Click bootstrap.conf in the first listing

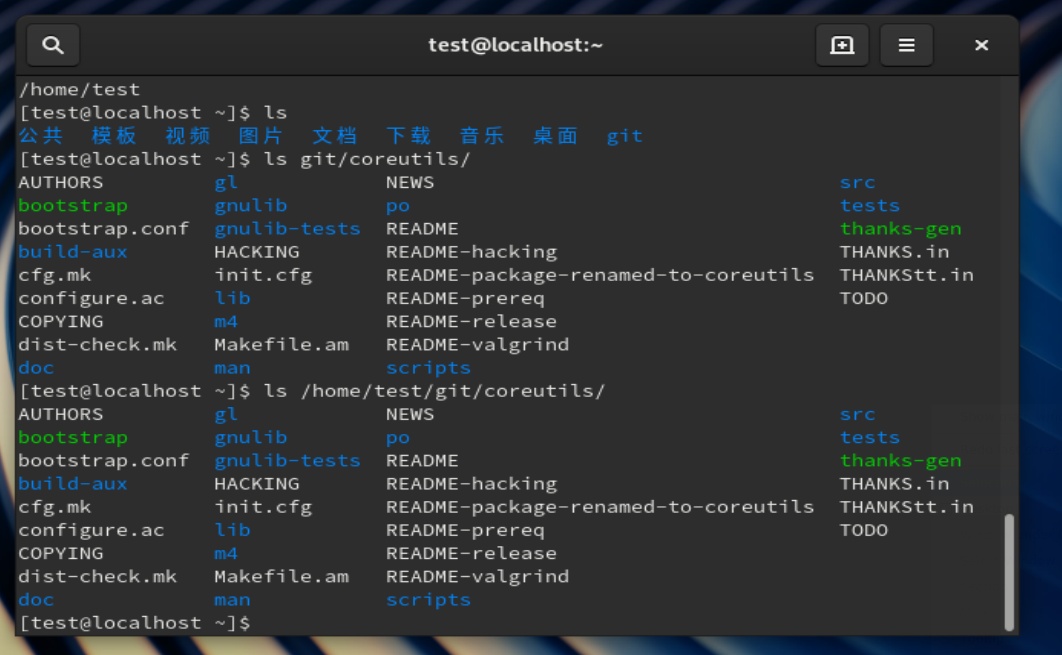tap(104, 229)
